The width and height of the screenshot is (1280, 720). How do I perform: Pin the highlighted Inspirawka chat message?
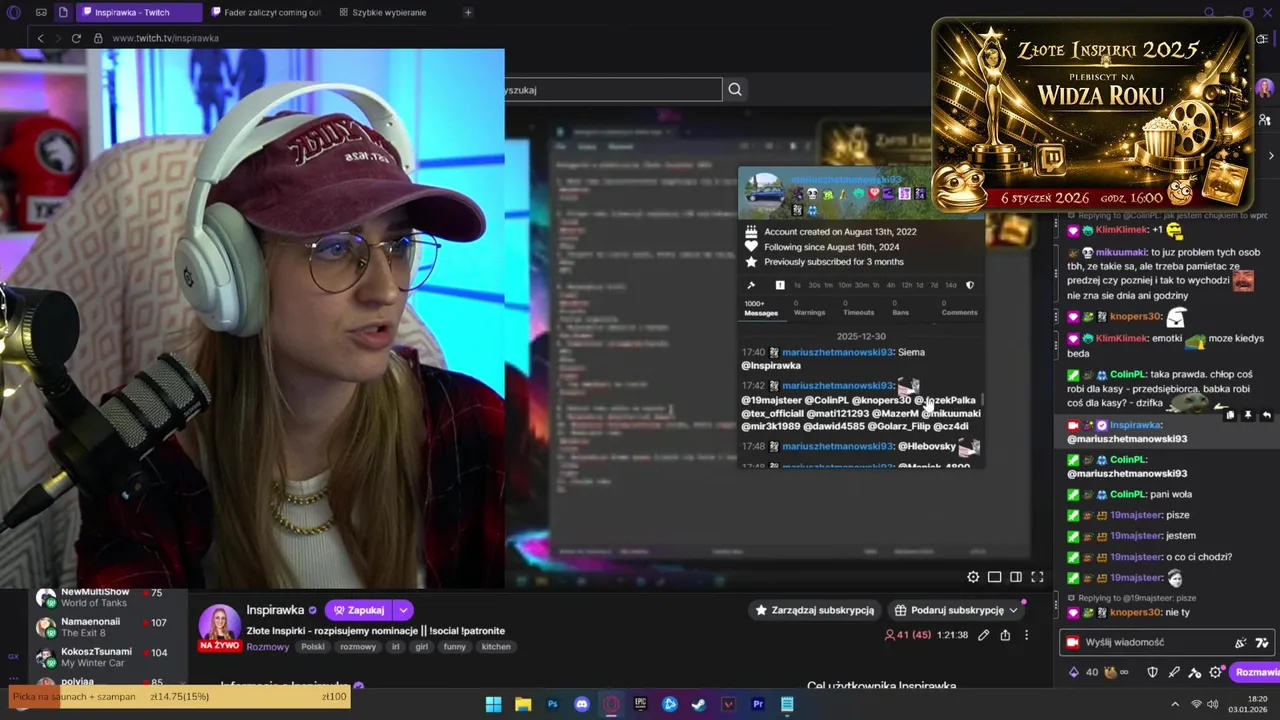pos(1248,415)
